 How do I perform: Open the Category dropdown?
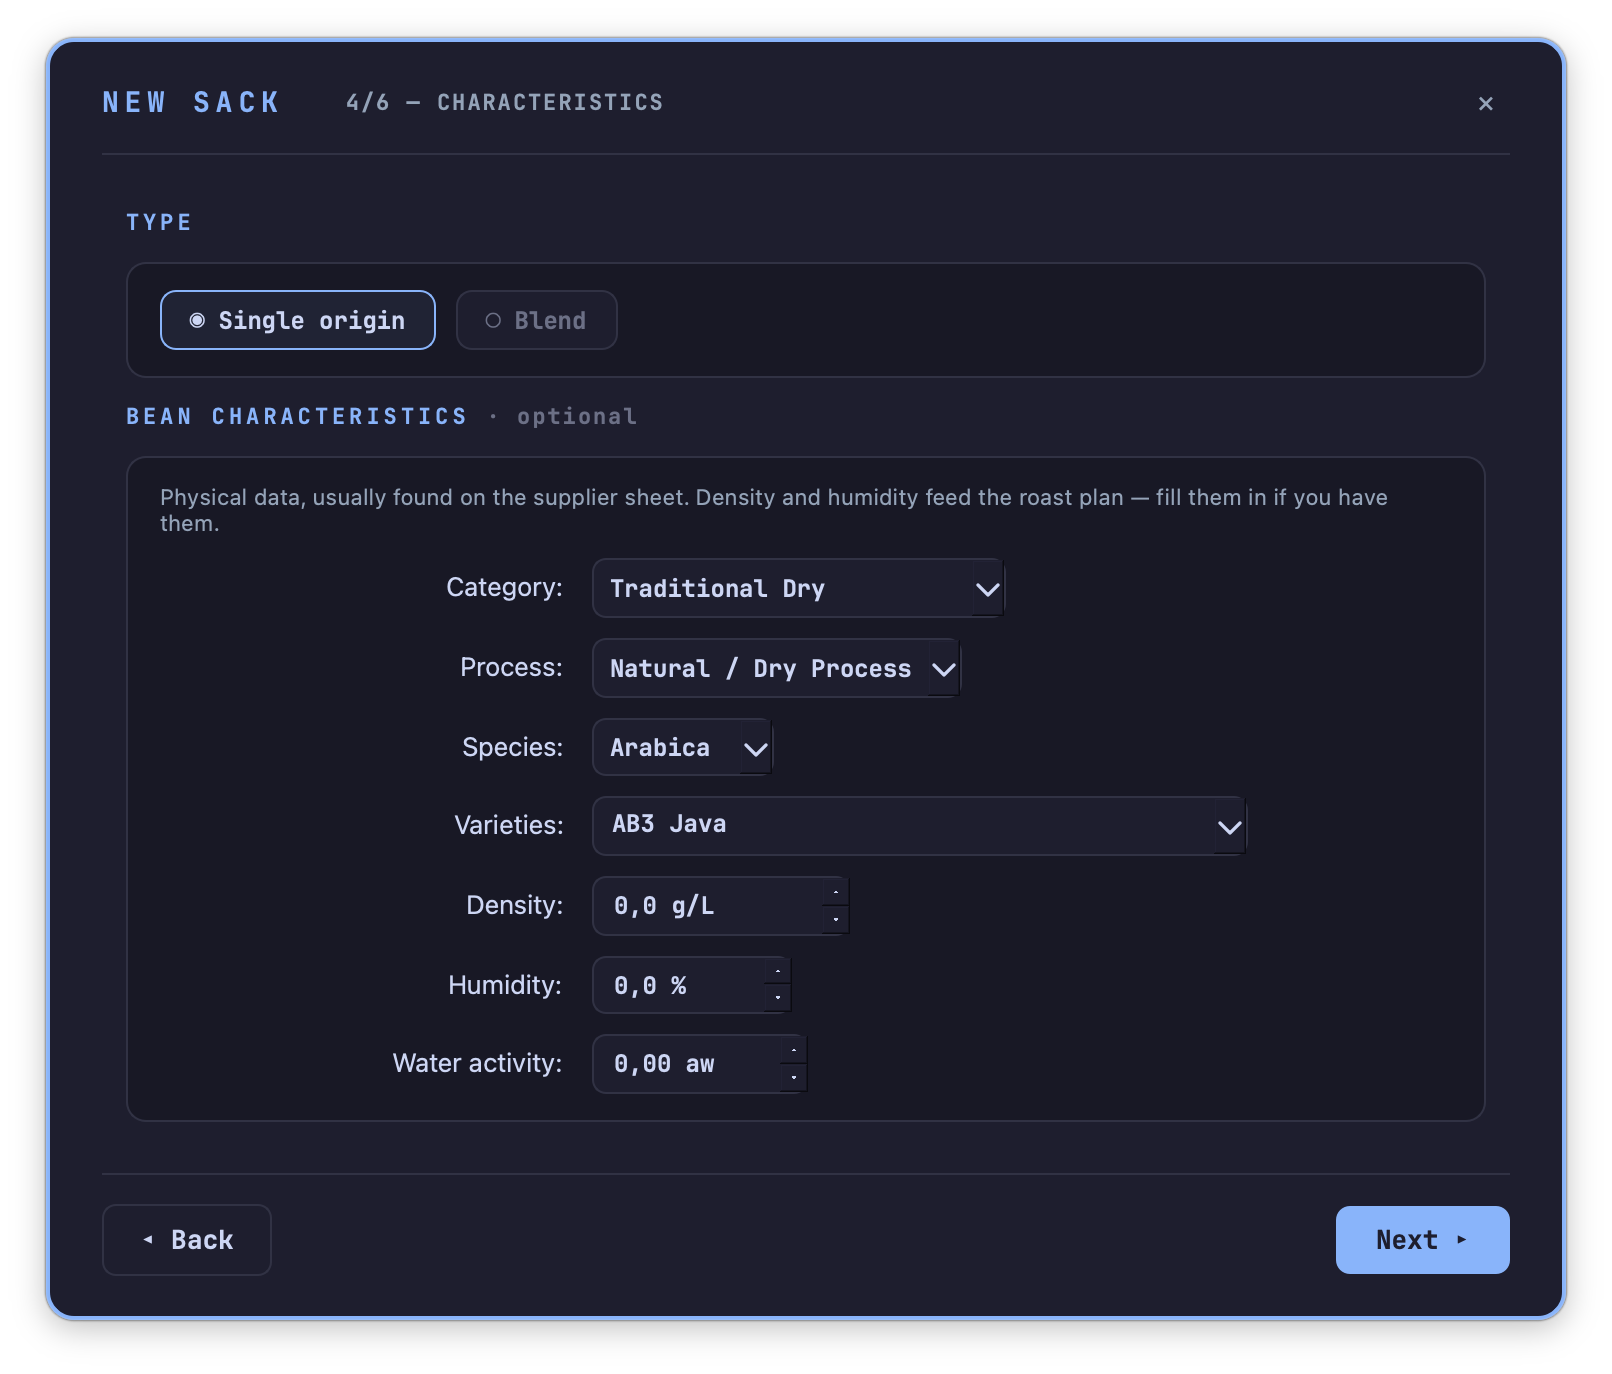click(798, 588)
